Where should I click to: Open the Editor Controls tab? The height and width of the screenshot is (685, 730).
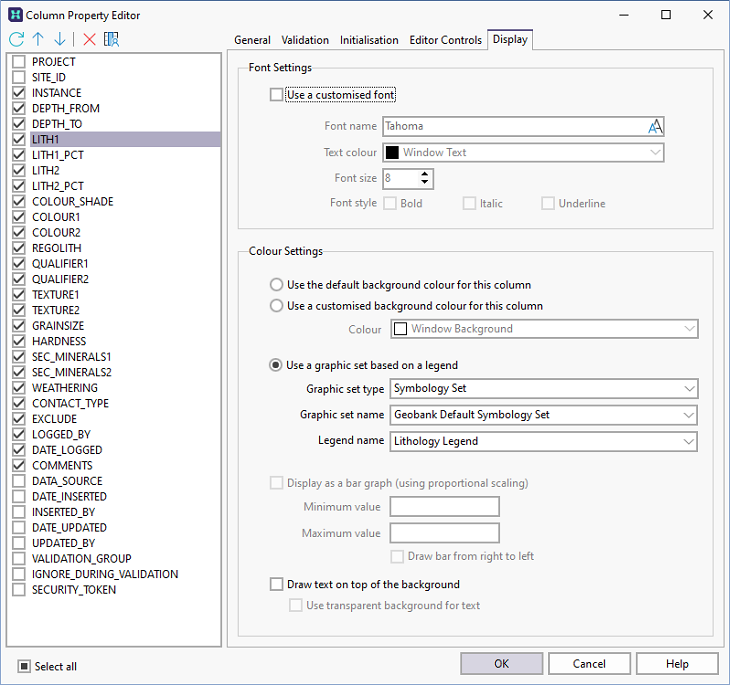pos(445,40)
